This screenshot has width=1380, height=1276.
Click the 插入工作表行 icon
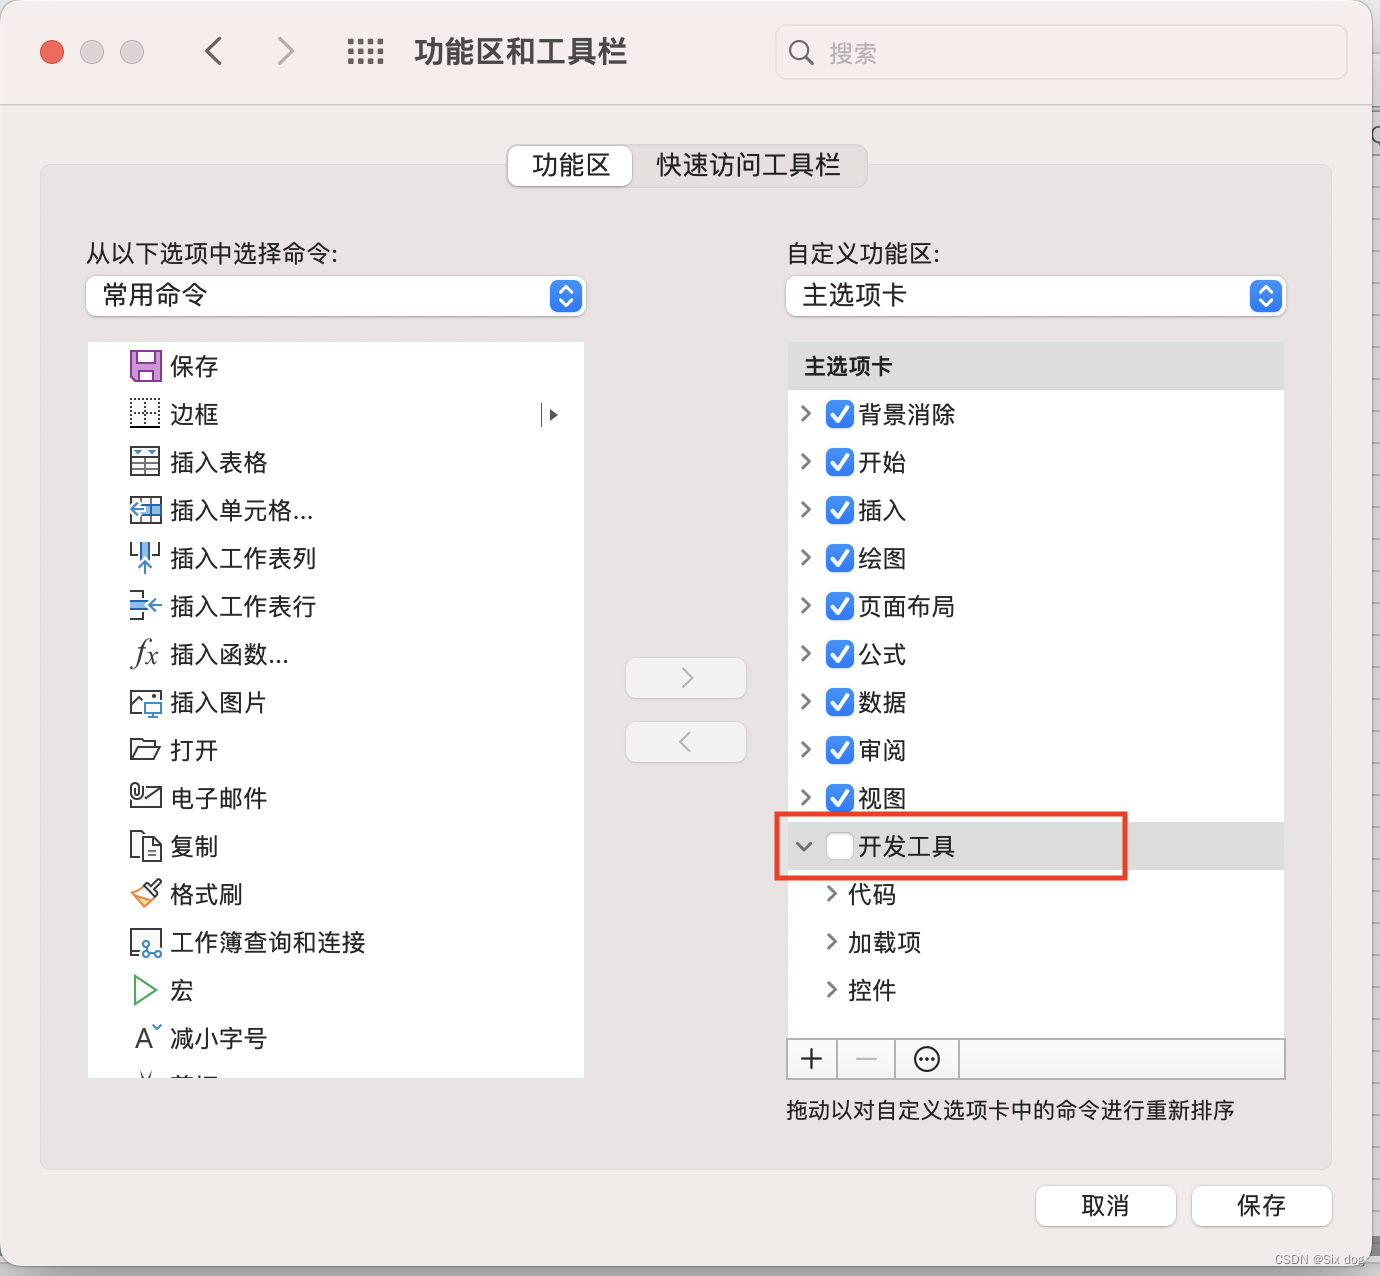point(145,606)
